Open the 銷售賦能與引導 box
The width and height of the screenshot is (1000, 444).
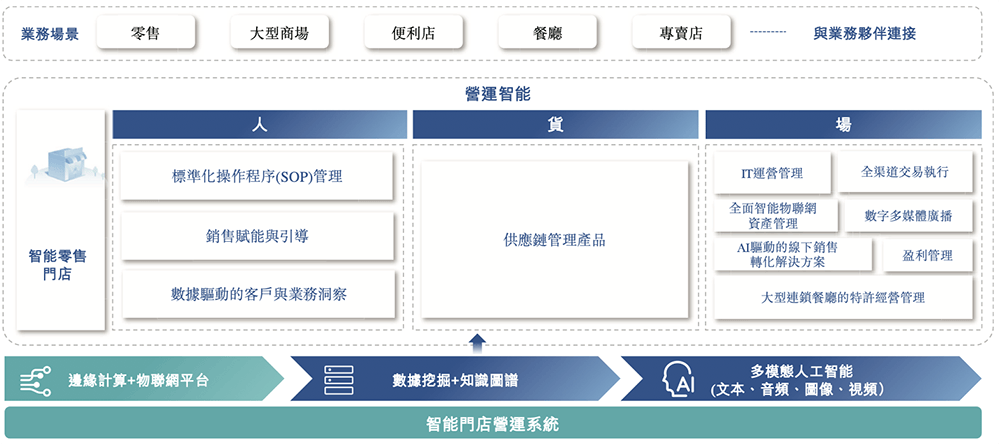(x=258, y=236)
